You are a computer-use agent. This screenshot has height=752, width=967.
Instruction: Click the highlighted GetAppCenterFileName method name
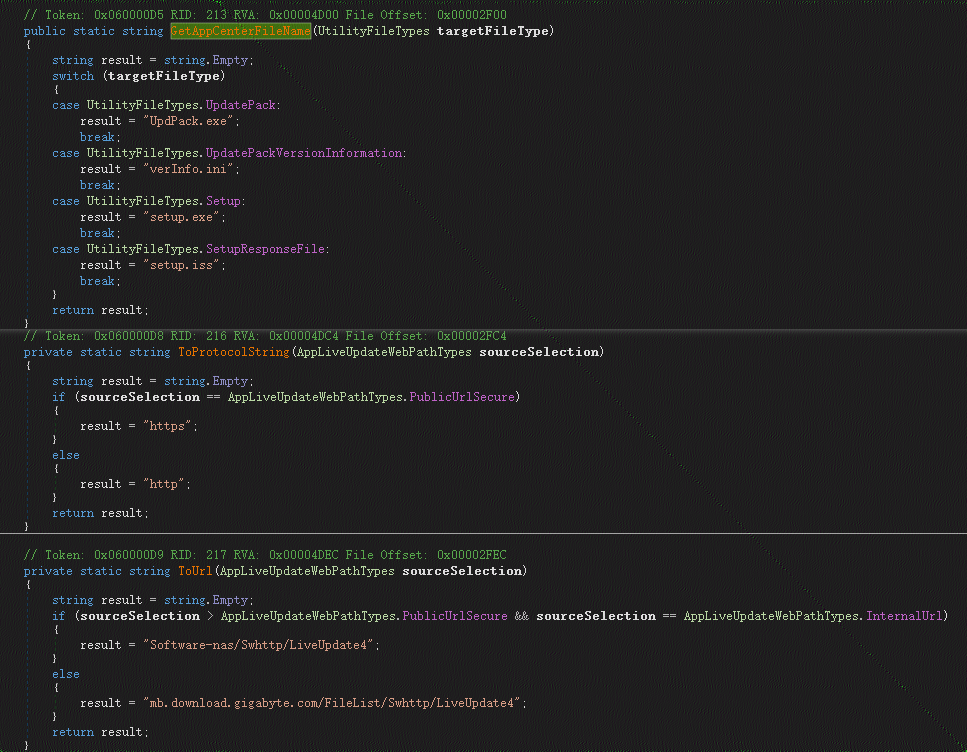click(x=241, y=31)
